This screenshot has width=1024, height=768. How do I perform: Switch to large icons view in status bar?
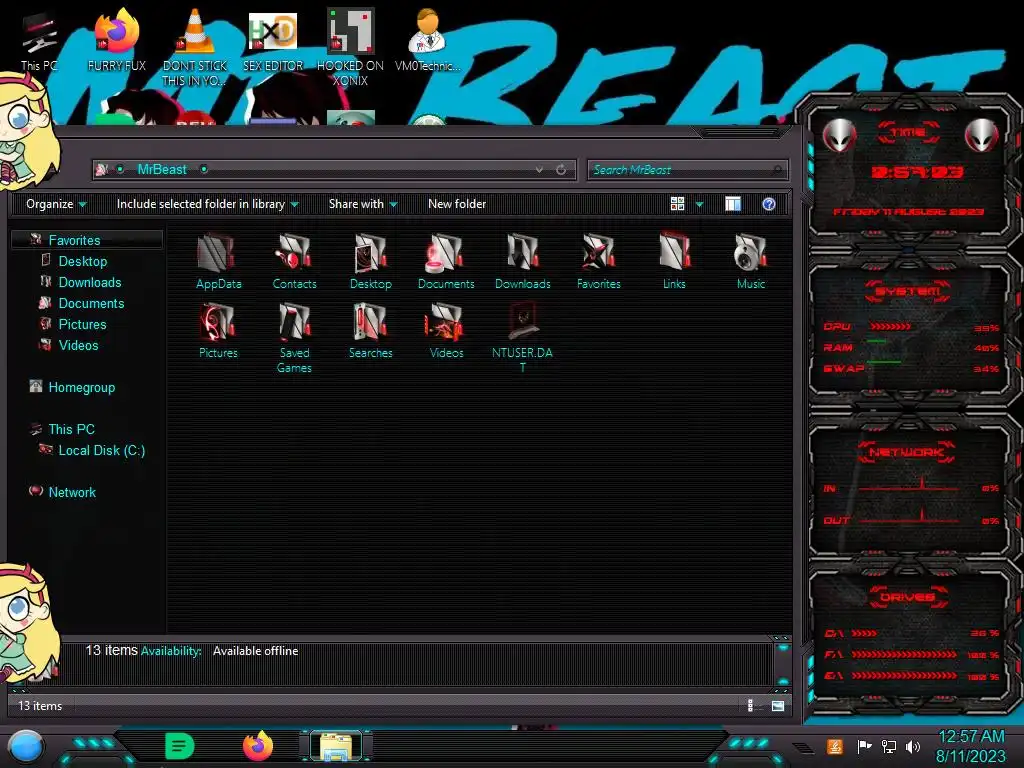[778, 705]
